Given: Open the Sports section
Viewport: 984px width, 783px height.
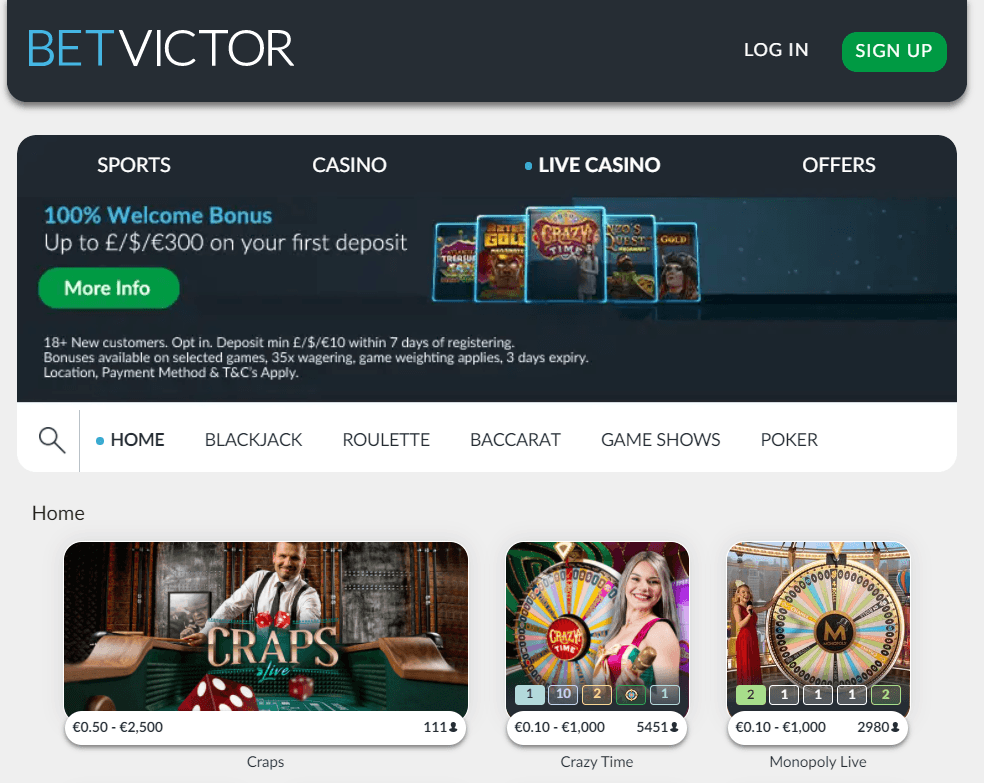Looking at the screenshot, I should pos(134,165).
